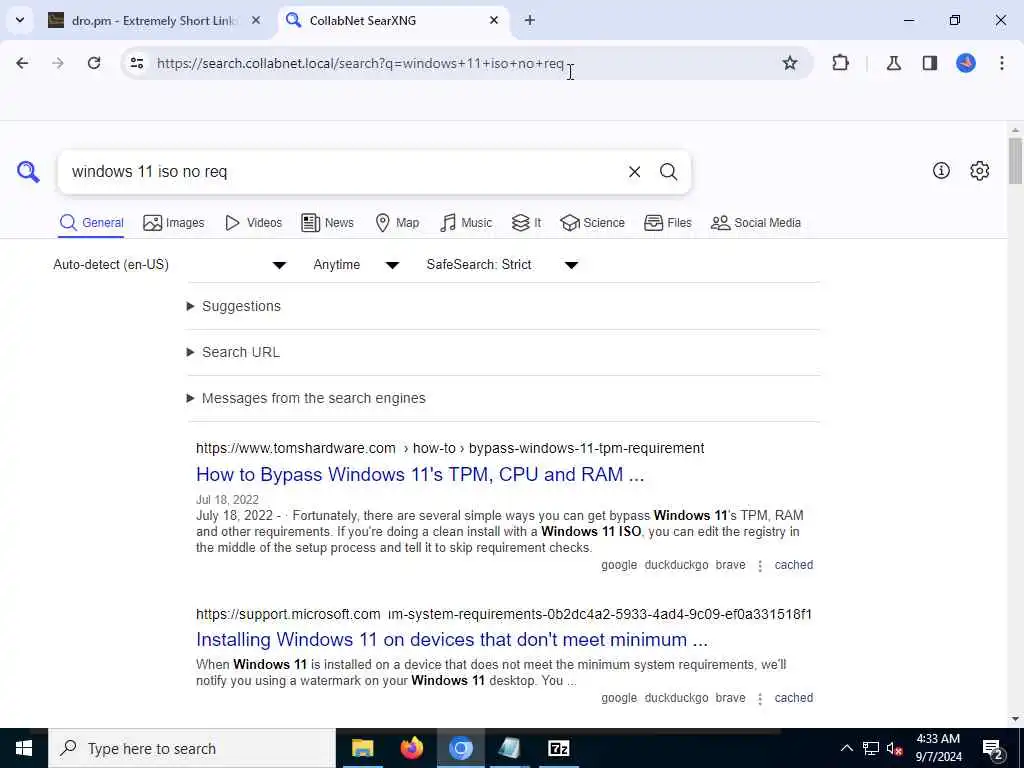Open Firefox from the taskbar
This screenshot has height=768, width=1024.
click(x=411, y=748)
